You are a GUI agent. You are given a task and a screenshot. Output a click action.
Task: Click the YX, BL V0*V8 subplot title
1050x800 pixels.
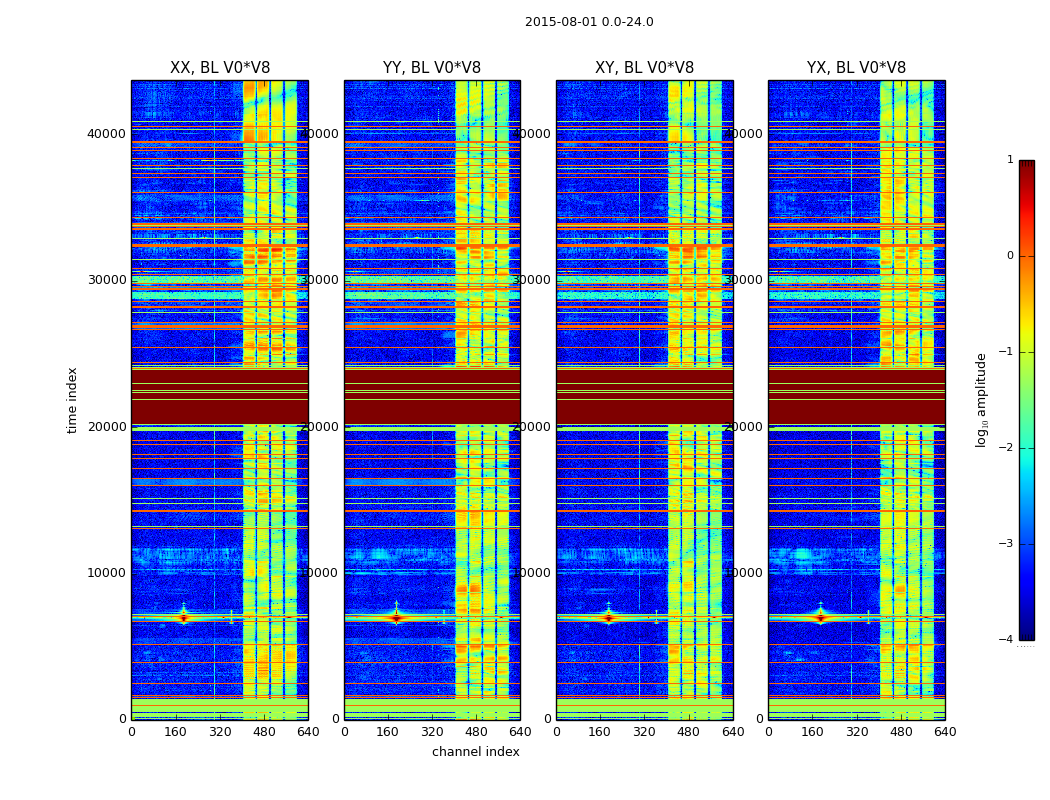point(856,68)
